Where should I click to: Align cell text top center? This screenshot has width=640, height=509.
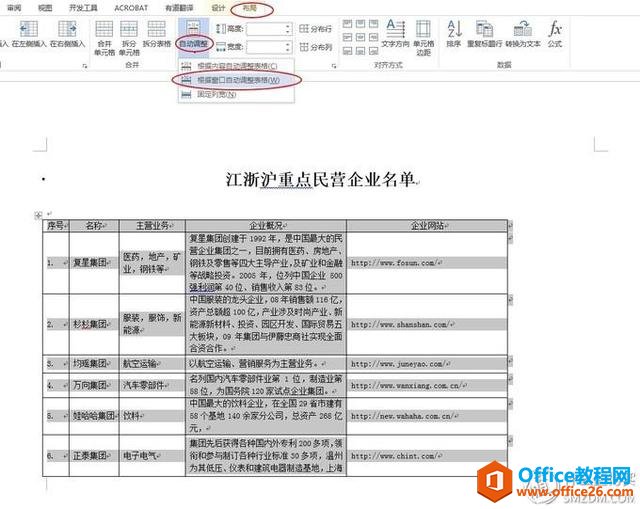pyautogui.click(x=360, y=24)
